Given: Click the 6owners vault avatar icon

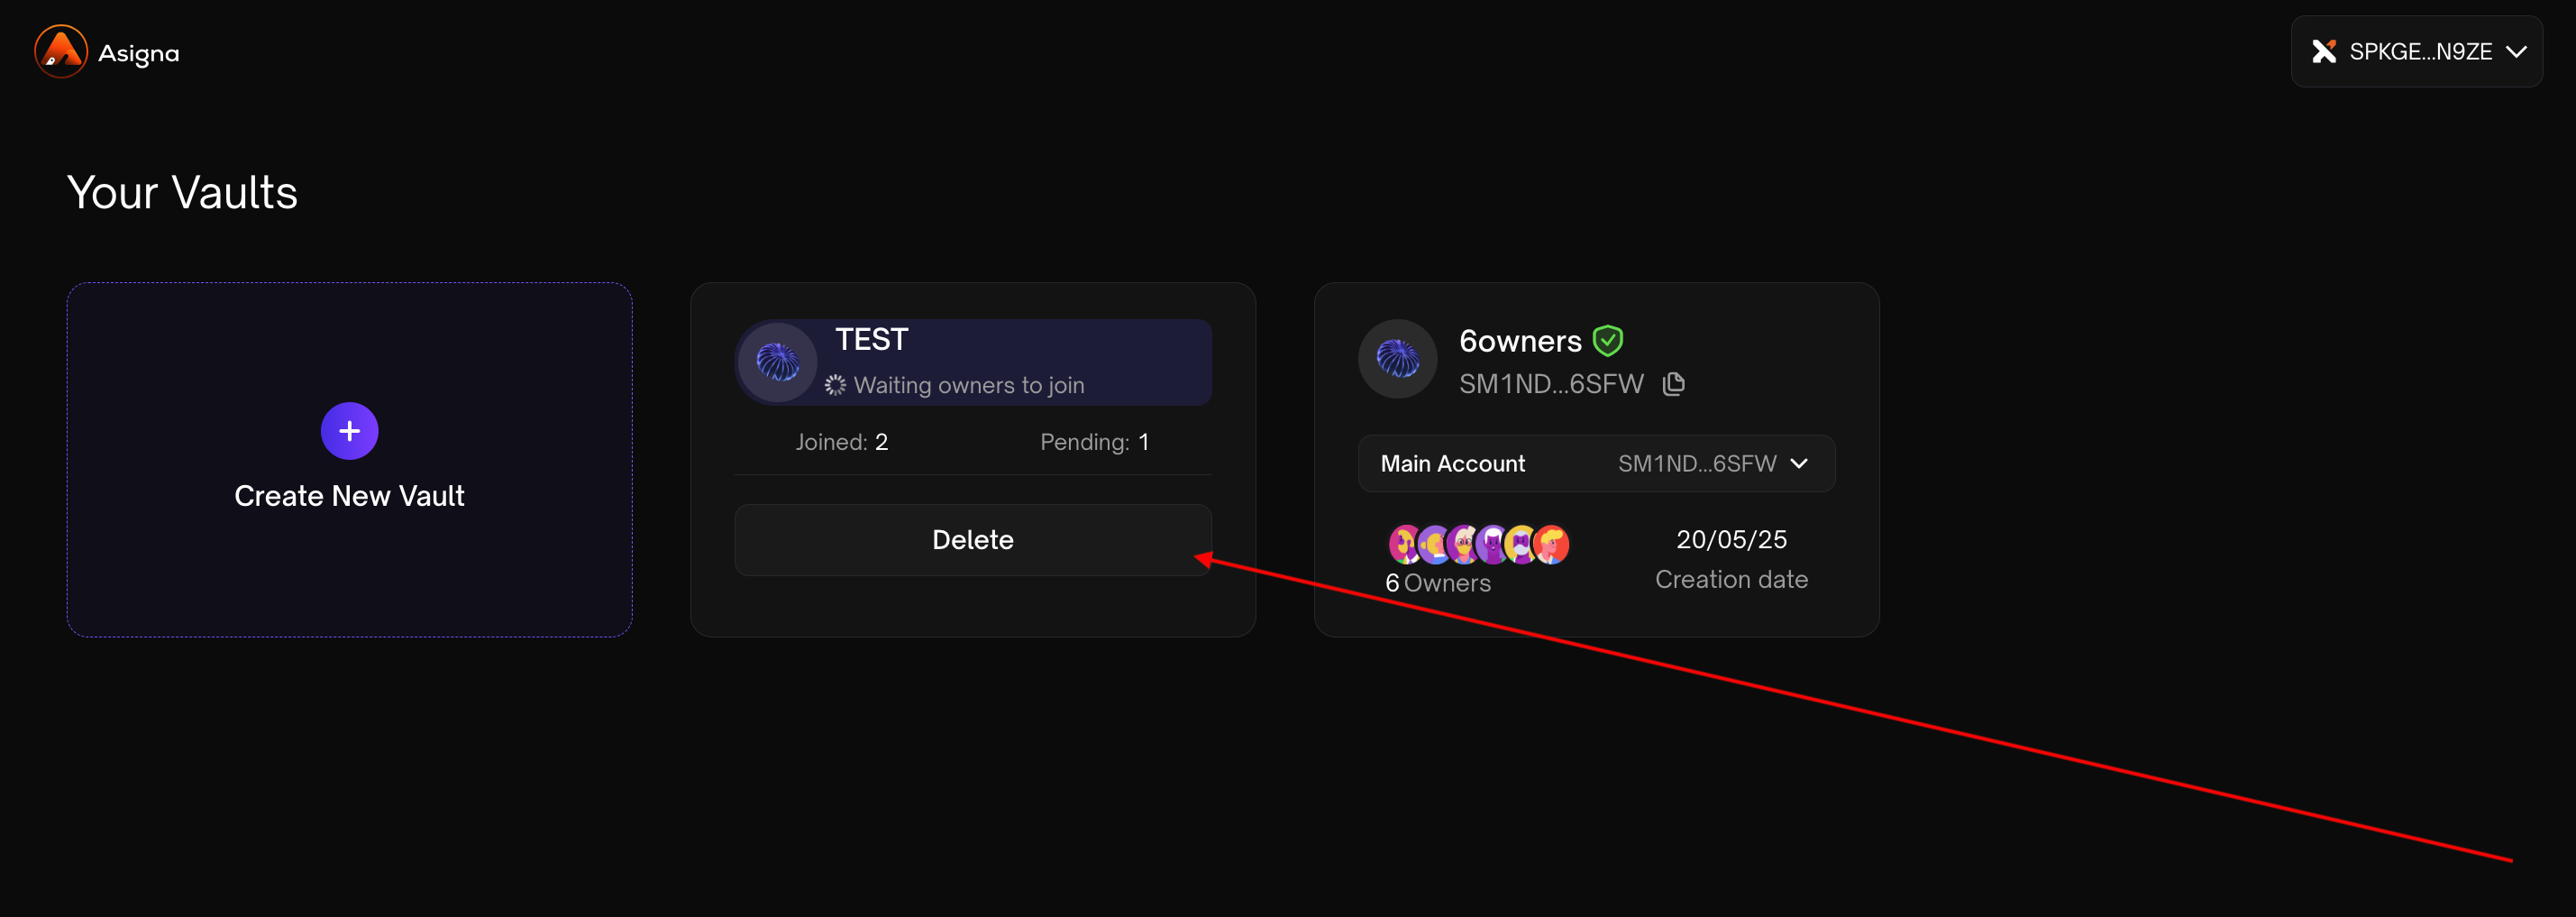Looking at the screenshot, I should pos(1397,359).
